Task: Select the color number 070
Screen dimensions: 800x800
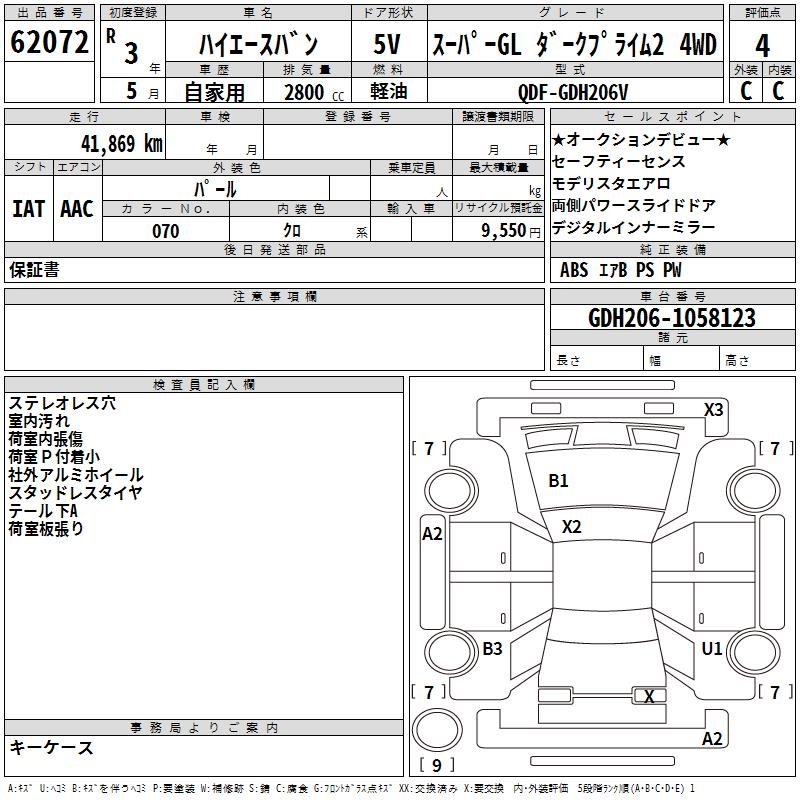Action: (165, 231)
